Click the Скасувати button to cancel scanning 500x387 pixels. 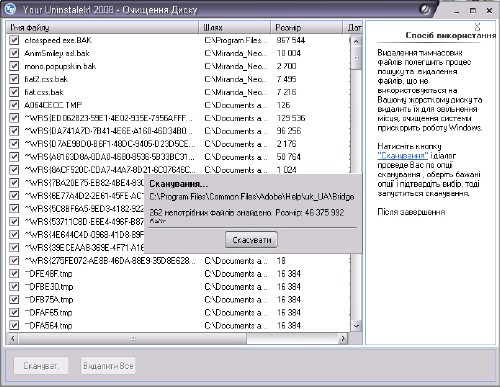[251, 240]
